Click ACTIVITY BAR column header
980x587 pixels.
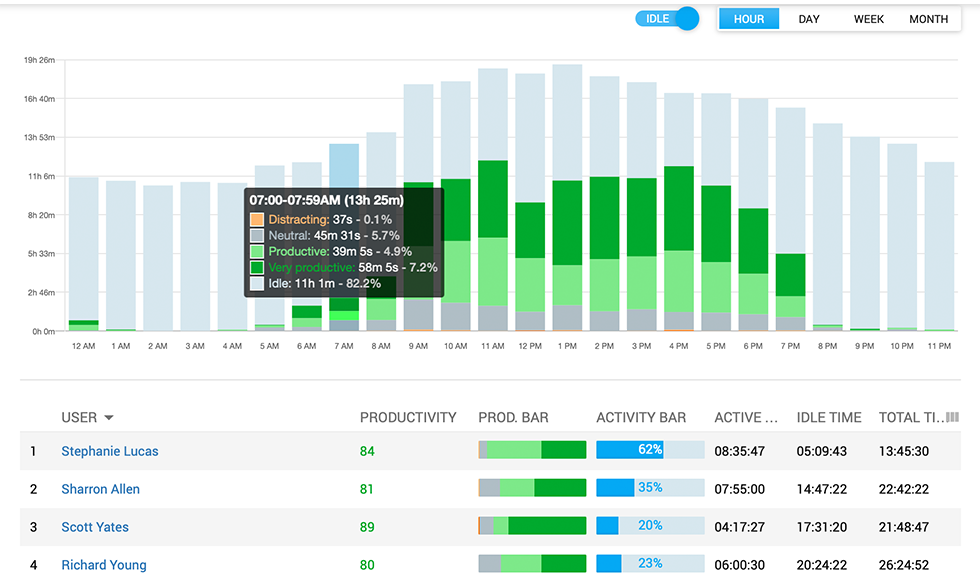pyautogui.click(x=641, y=418)
